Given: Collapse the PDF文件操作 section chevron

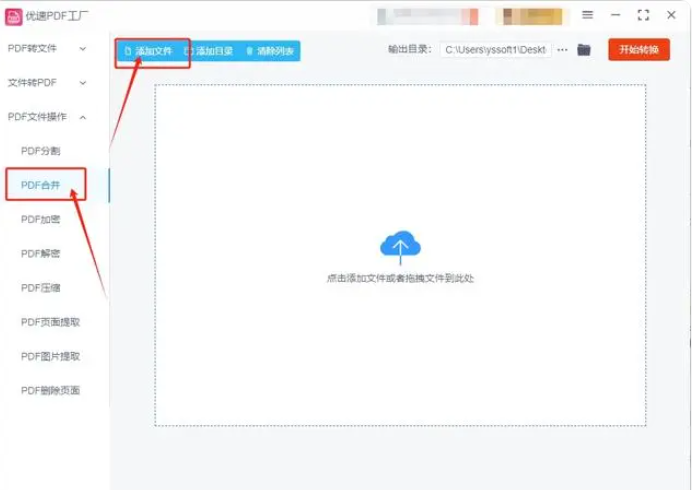Looking at the screenshot, I should click(83, 117).
